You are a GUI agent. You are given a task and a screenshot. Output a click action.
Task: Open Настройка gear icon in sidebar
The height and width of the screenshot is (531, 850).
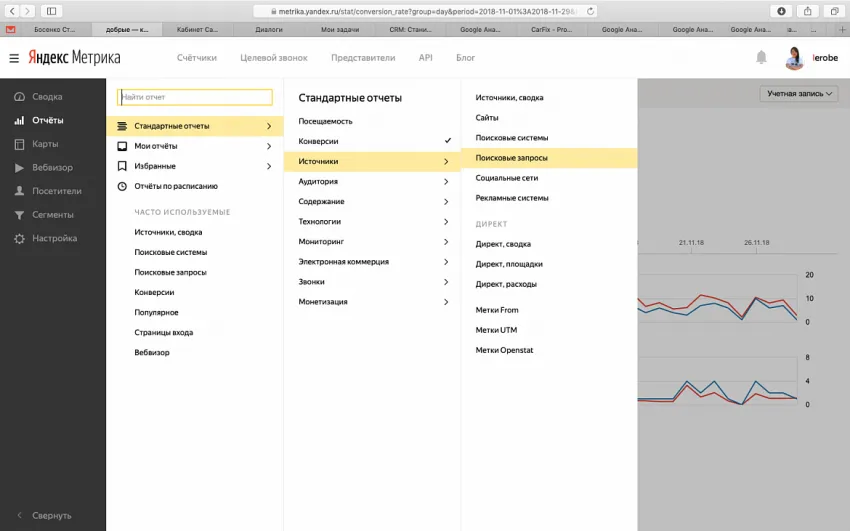click(19, 239)
